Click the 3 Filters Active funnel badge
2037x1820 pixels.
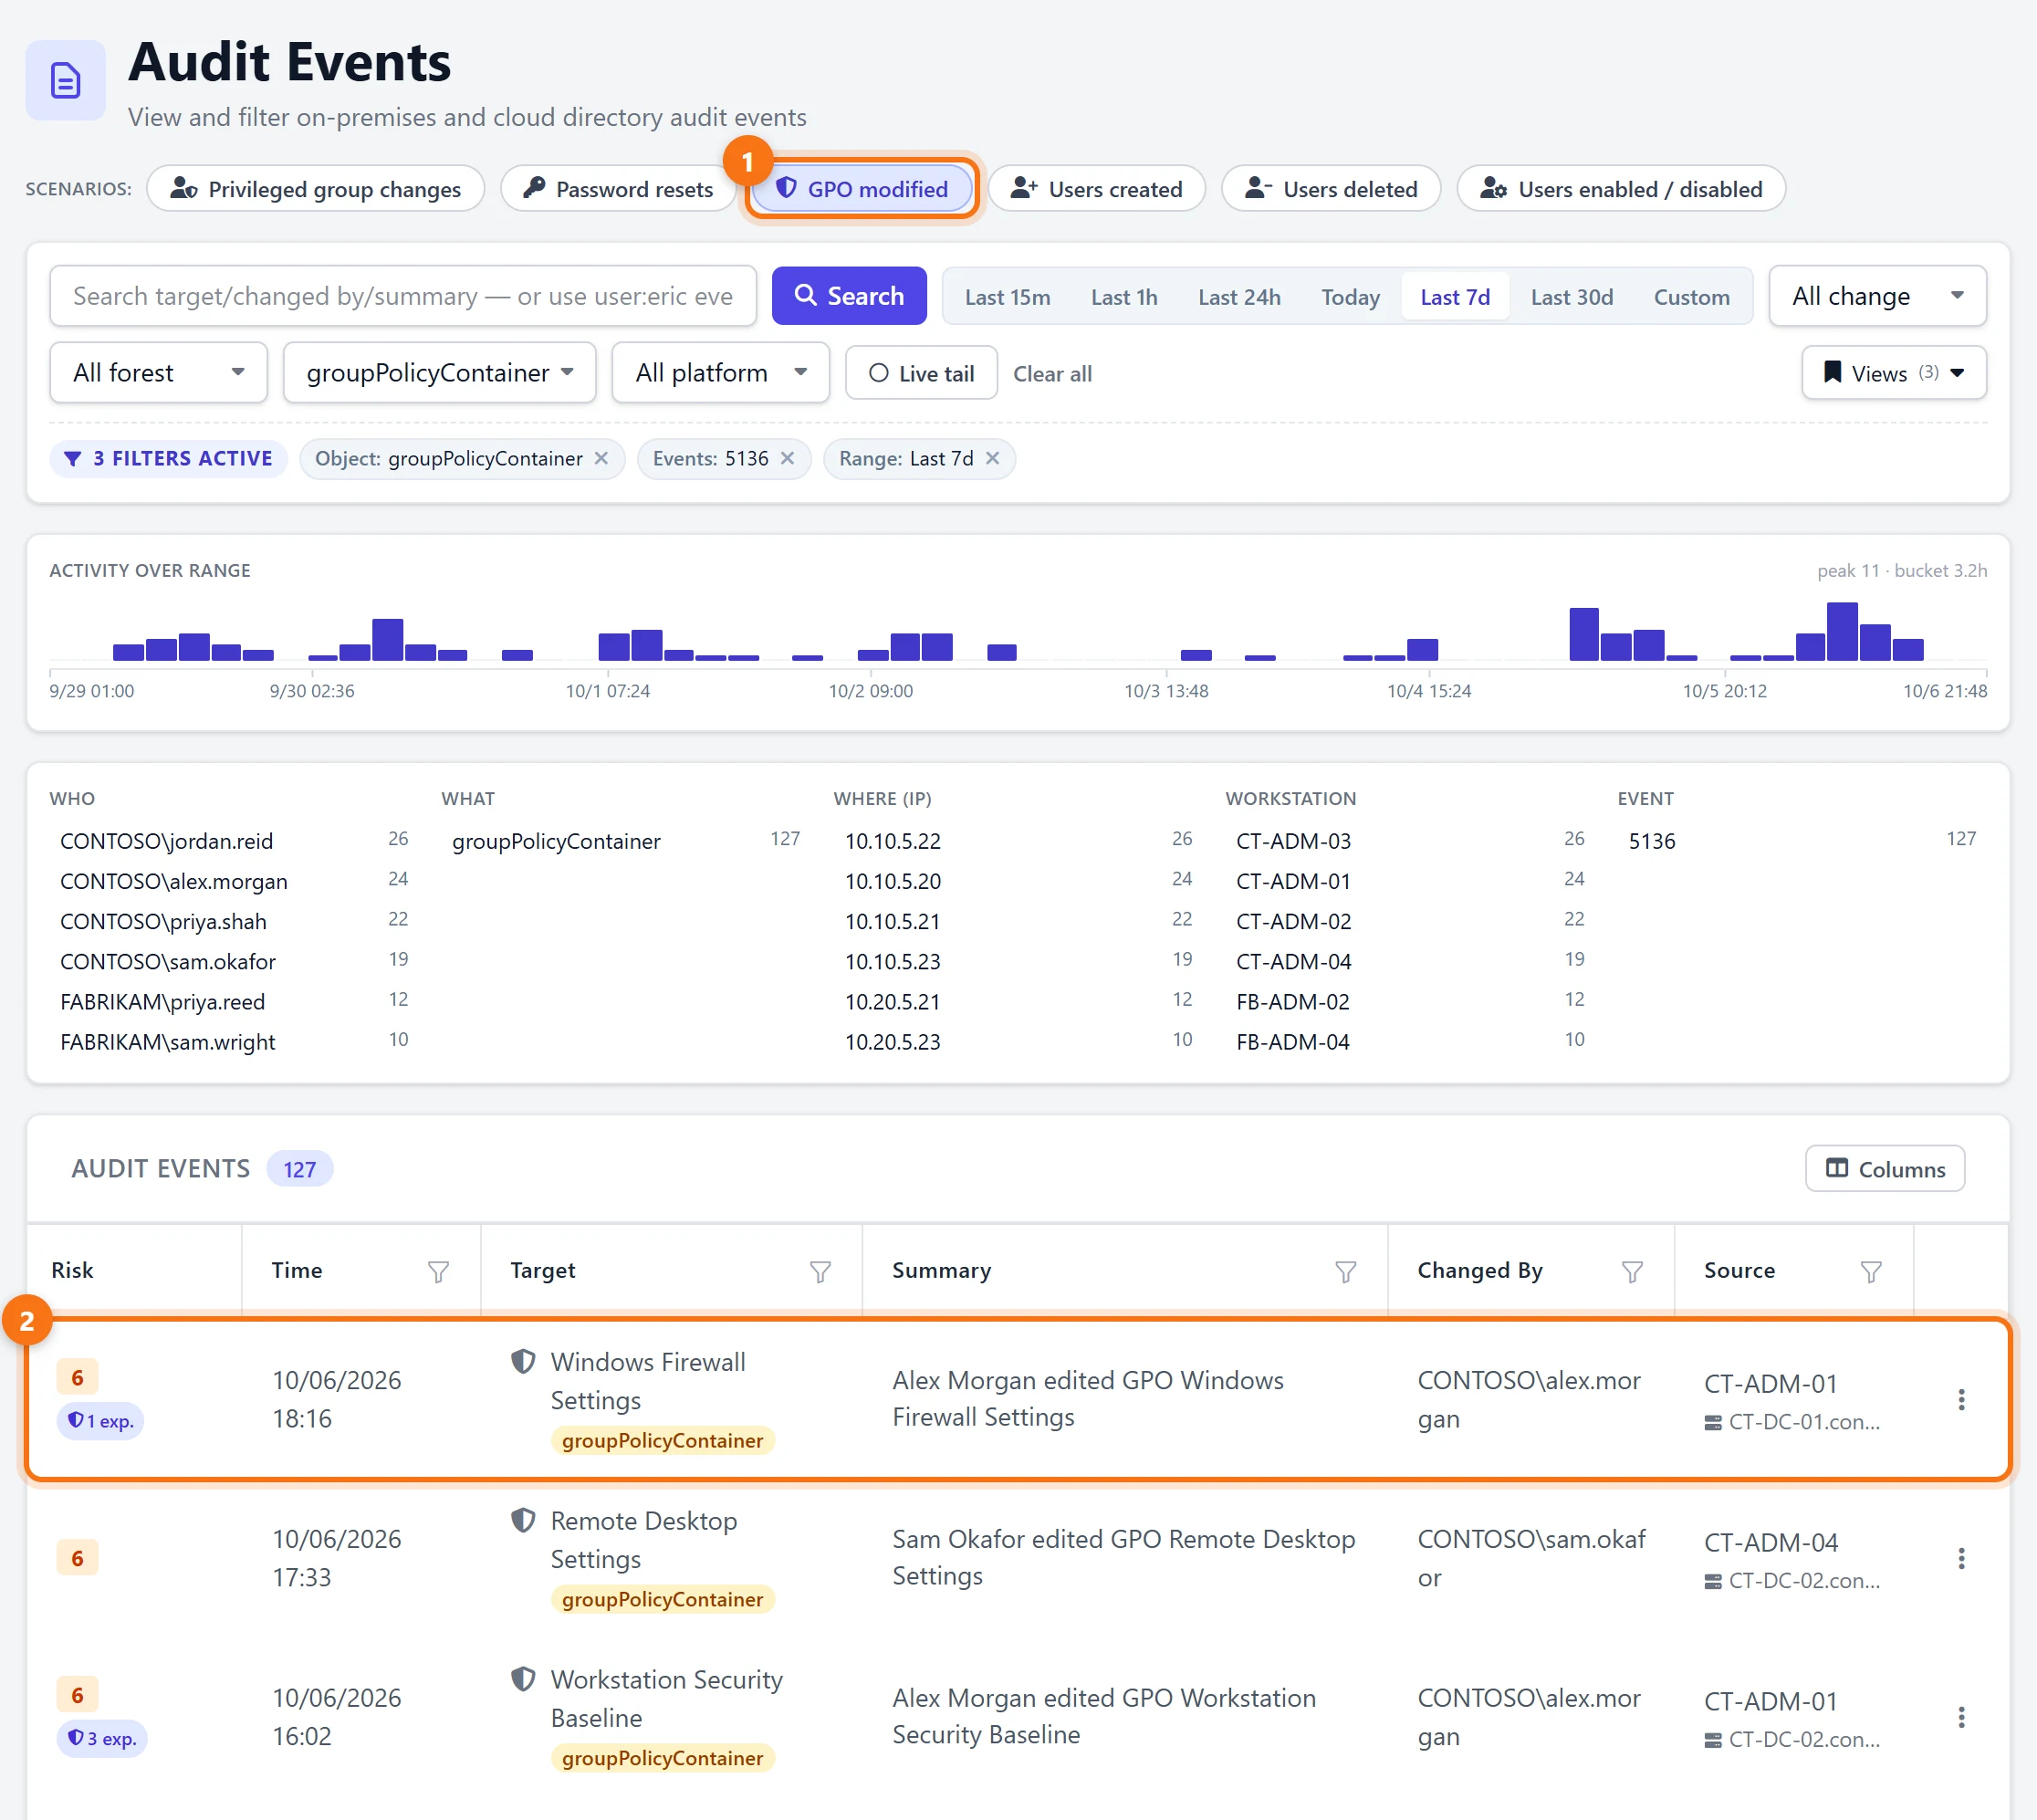[168, 458]
